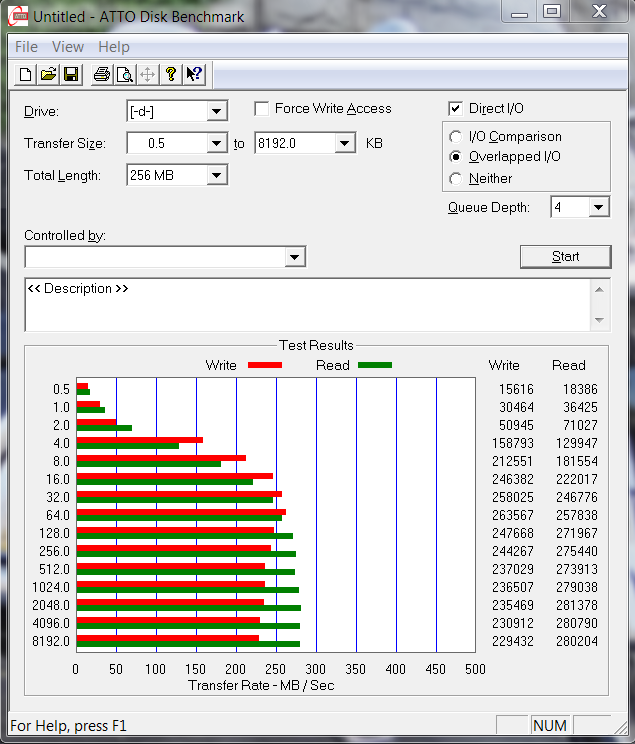Click the New file toolbar icon
This screenshot has width=635, height=744.
point(25,74)
